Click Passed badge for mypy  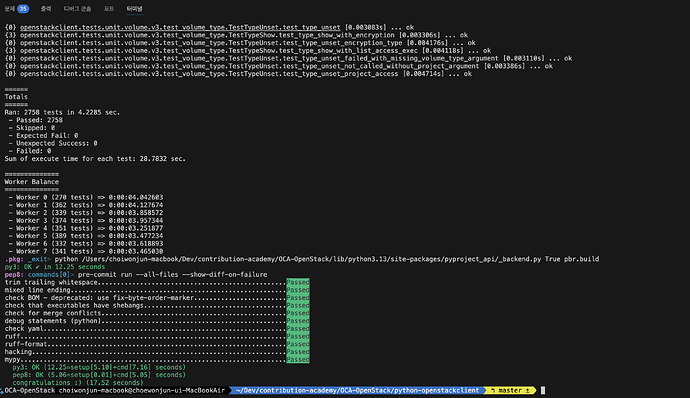298,360
